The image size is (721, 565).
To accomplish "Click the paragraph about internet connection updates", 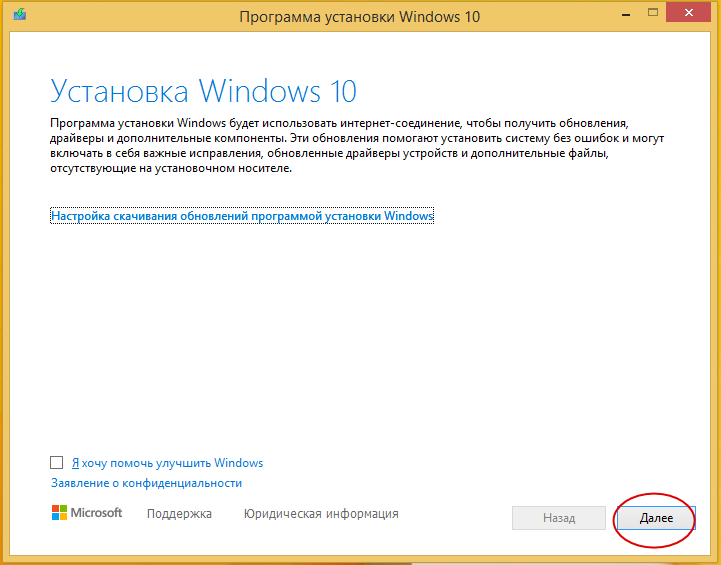I will [357, 146].
